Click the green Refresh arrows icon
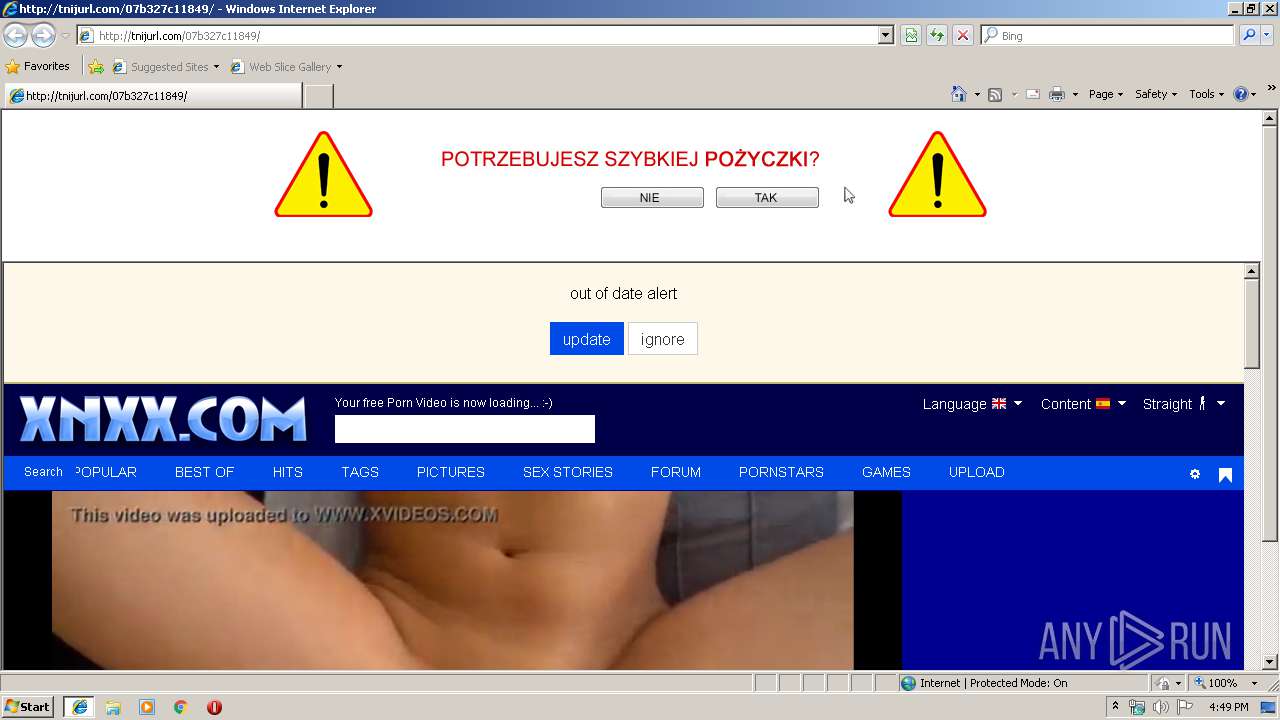This screenshot has width=1280, height=720. click(937, 35)
